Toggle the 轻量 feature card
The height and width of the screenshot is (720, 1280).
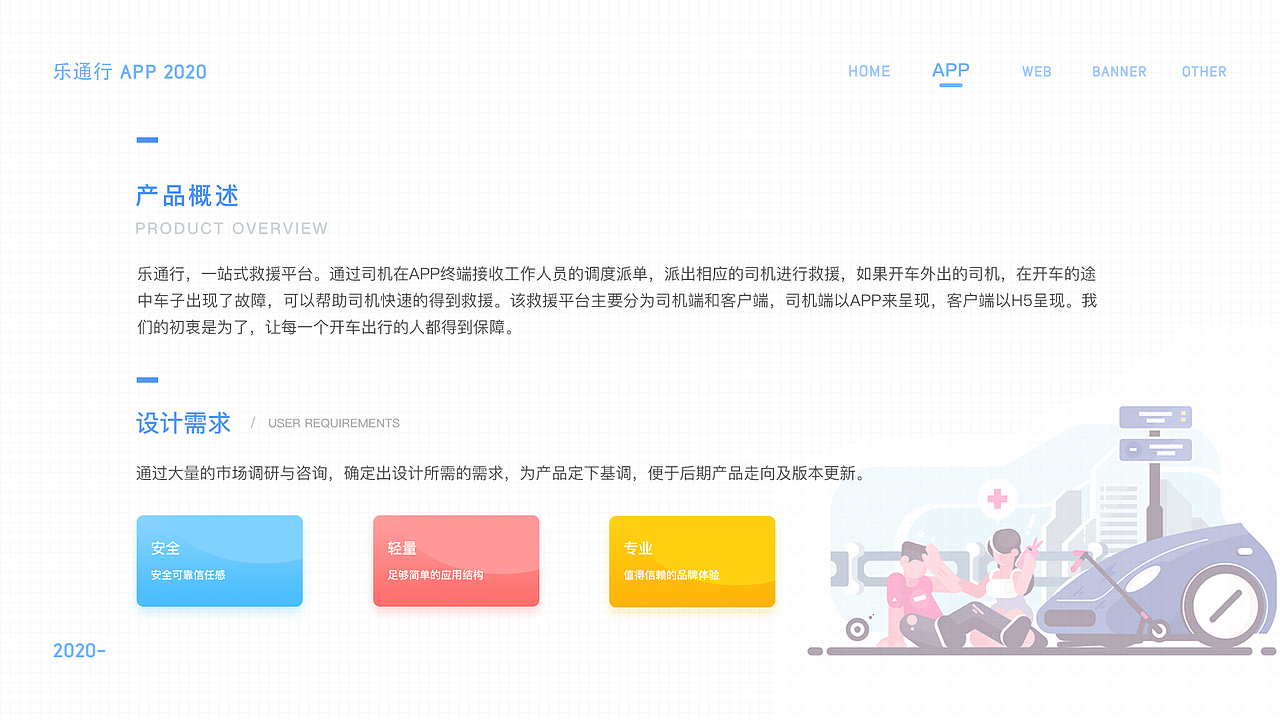tap(456, 560)
